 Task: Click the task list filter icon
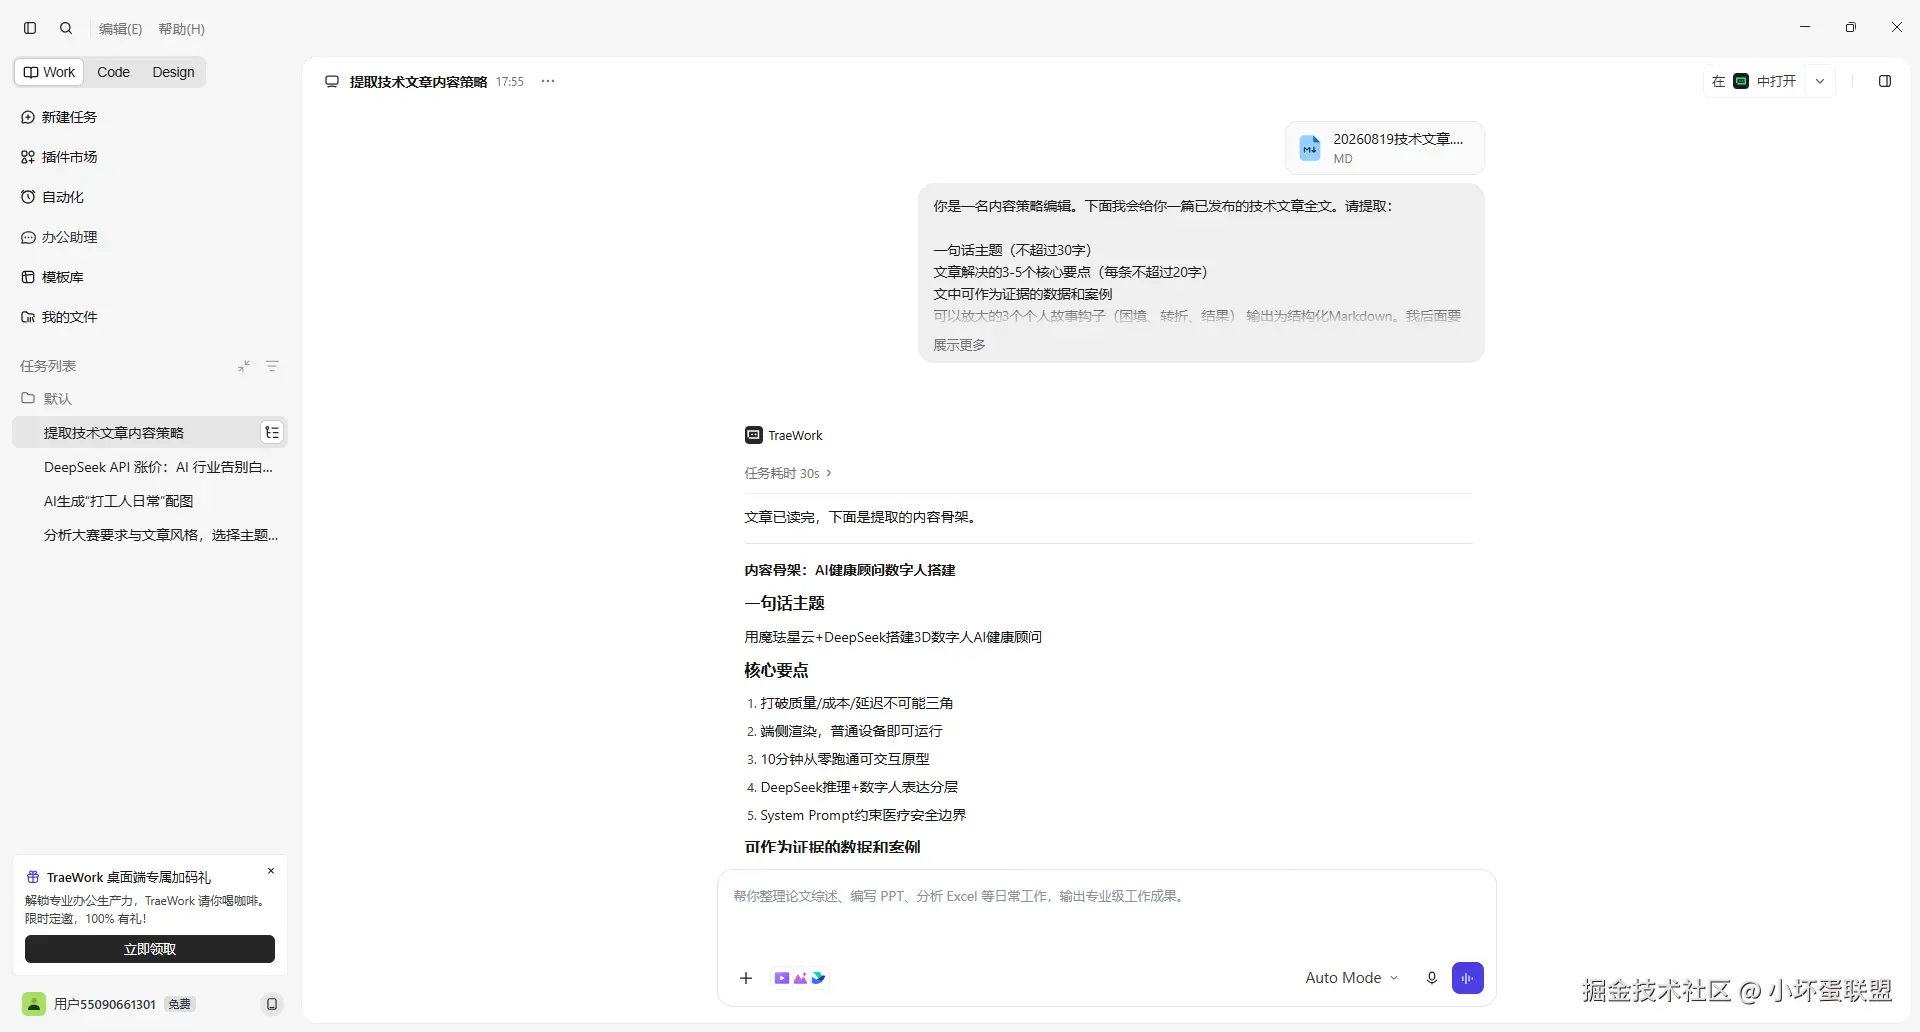click(272, 366)
